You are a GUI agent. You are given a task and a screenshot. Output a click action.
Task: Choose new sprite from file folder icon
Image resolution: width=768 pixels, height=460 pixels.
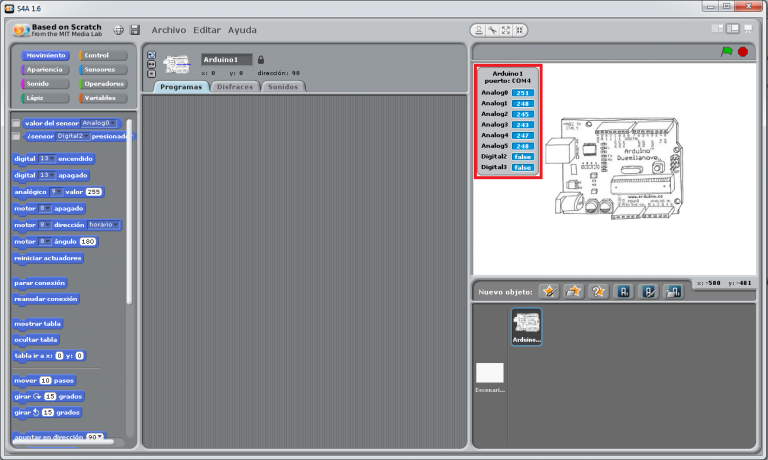coord(574,291)
